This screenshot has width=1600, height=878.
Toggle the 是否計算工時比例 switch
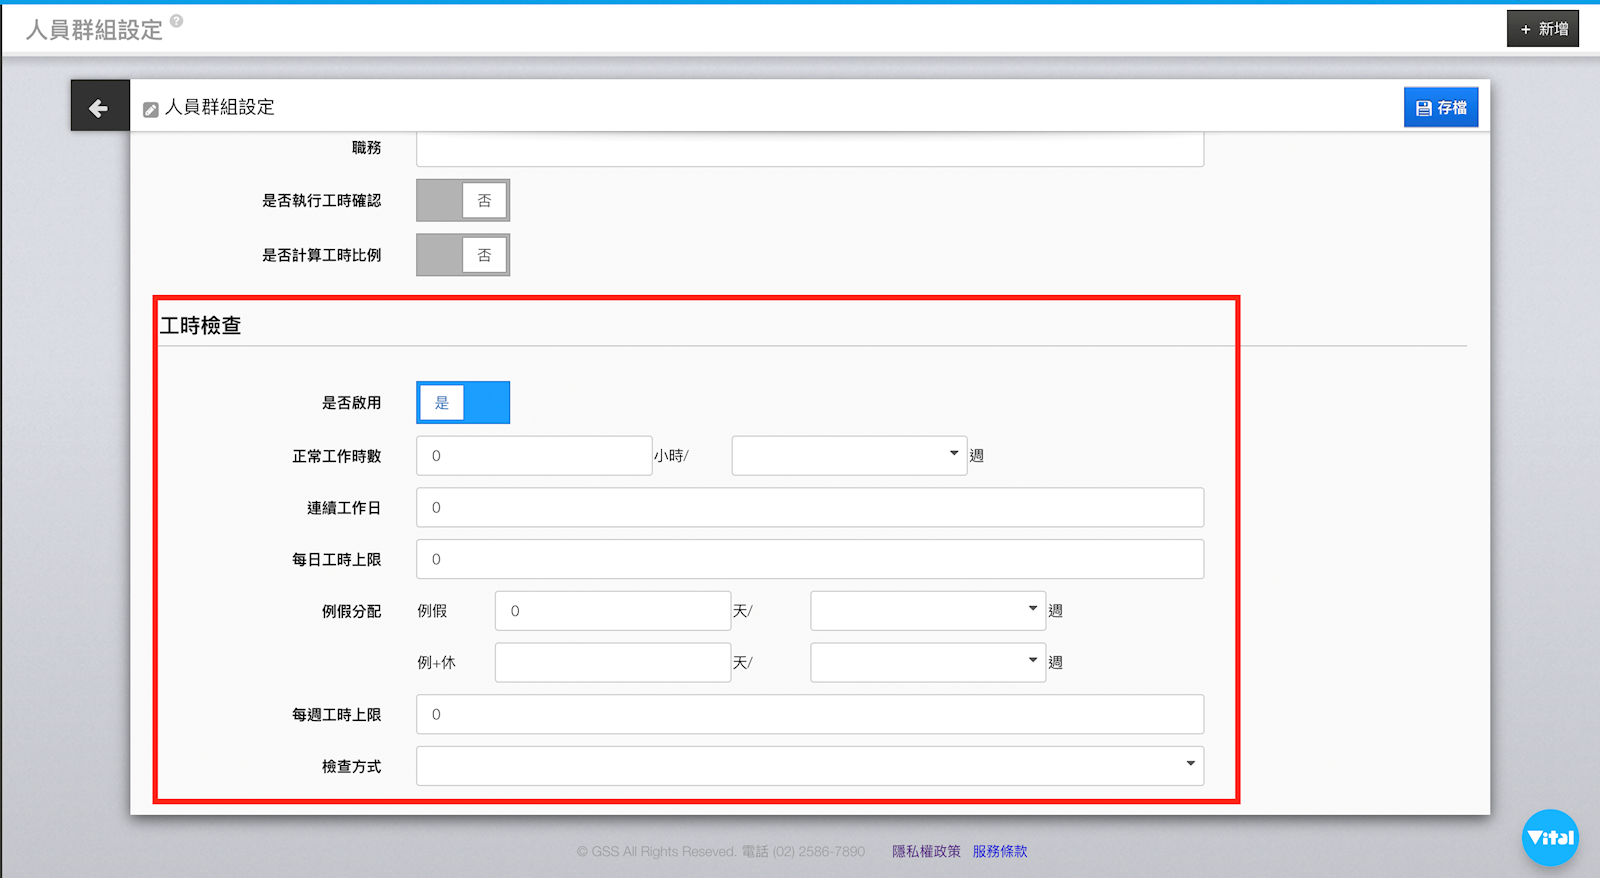pyautogui.click(x=462, y=255)
